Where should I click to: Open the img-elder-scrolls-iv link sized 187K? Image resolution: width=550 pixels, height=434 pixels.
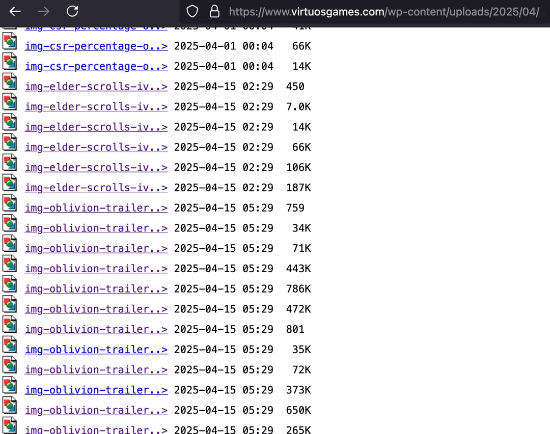coord(96,188)
